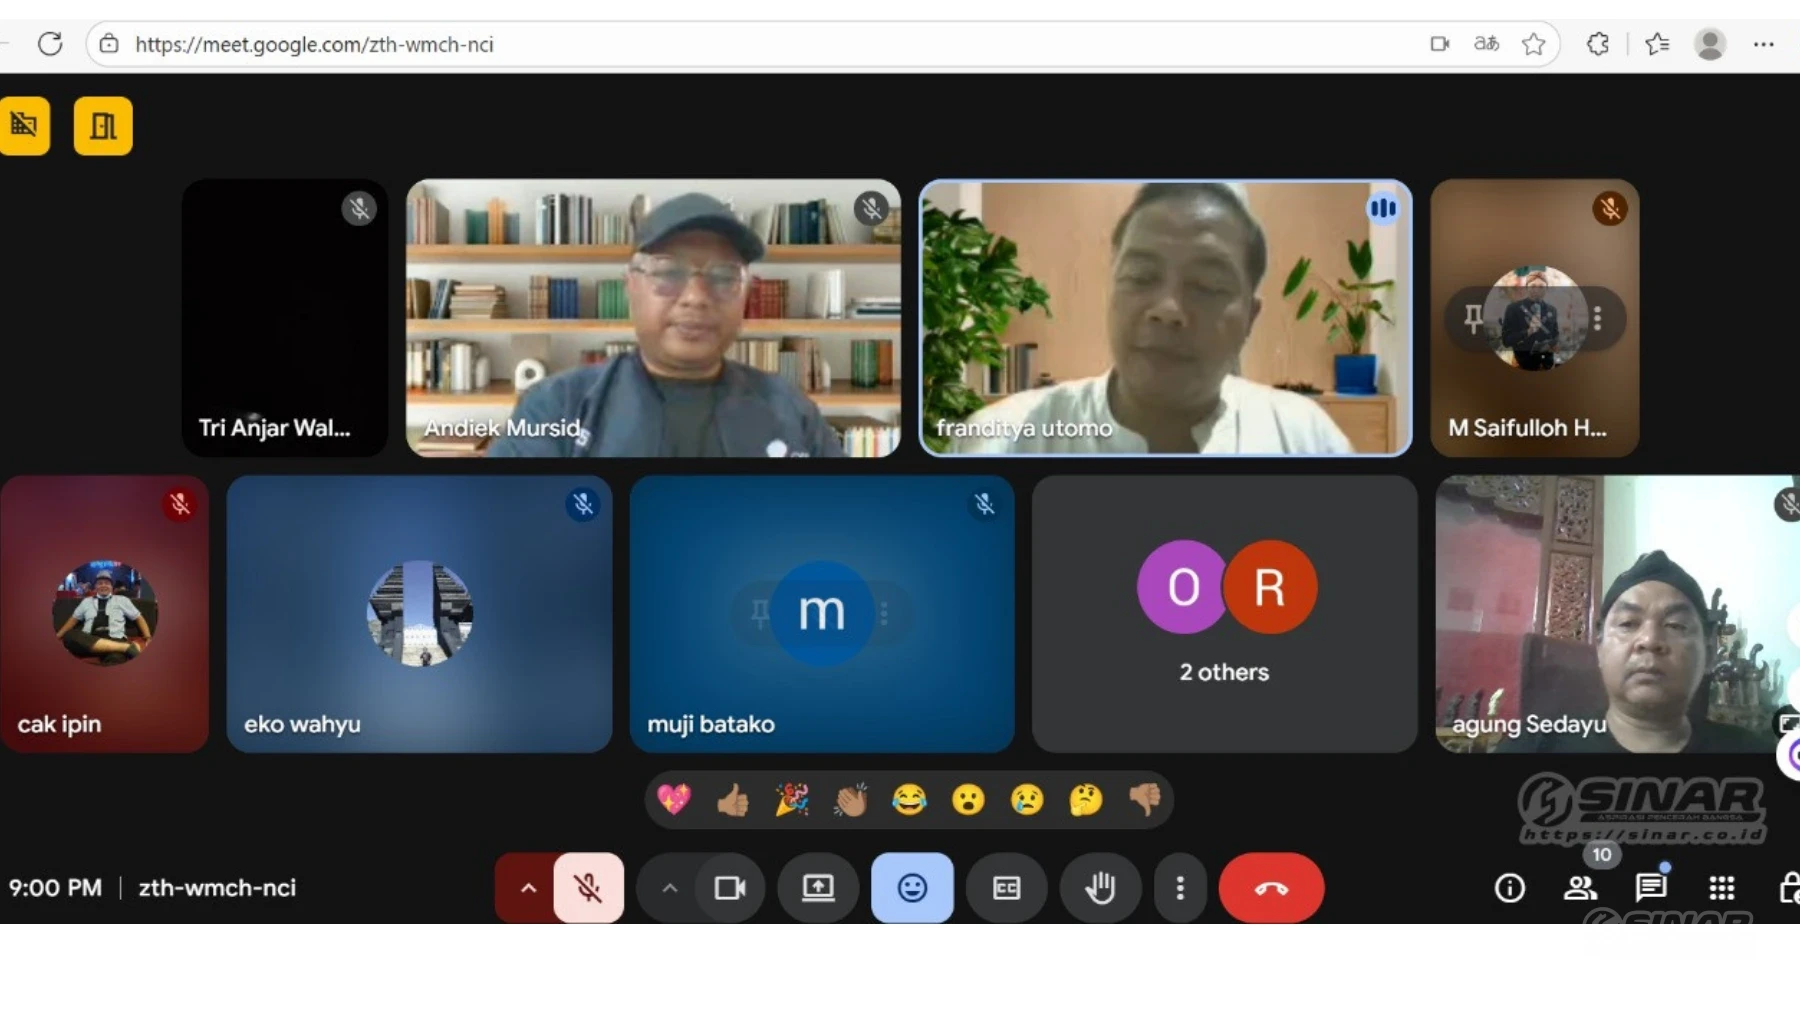Toggle closed captions
This screenshot has width=1800, height=1013.
1006,888
